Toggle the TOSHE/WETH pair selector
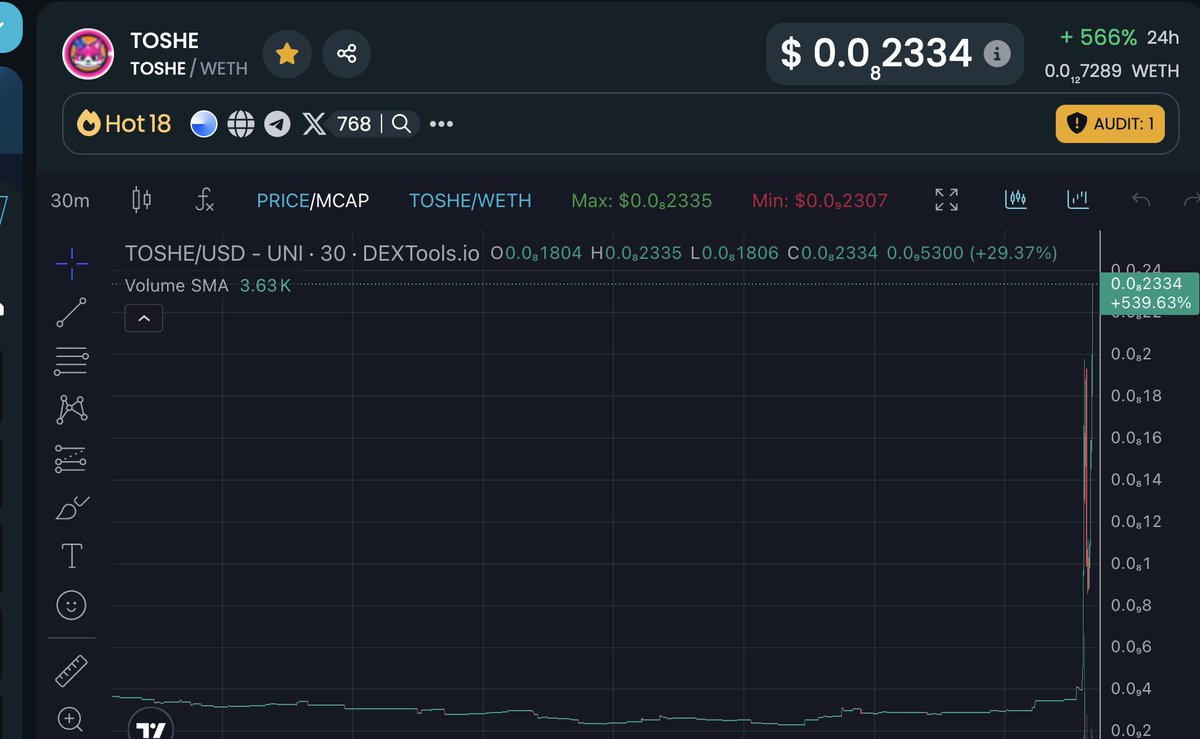Image resolution: width=1200 pixels, height=739 pixels. click(470, 201)
